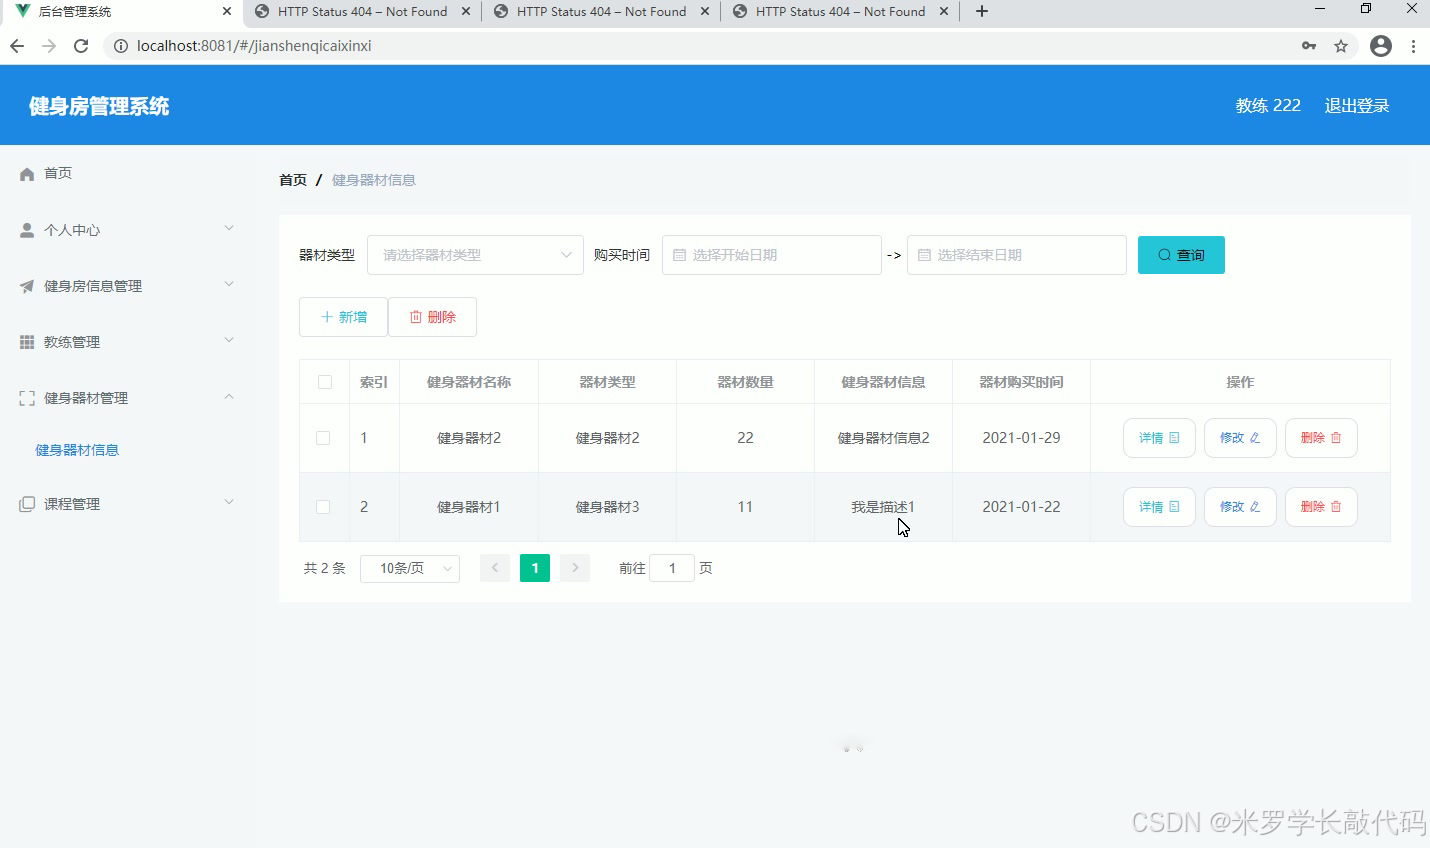Image resolution: width=1430 pixels, height=848 pixels.
Task: Go to the previous page arrow in pagination
Action: [495, 568]
